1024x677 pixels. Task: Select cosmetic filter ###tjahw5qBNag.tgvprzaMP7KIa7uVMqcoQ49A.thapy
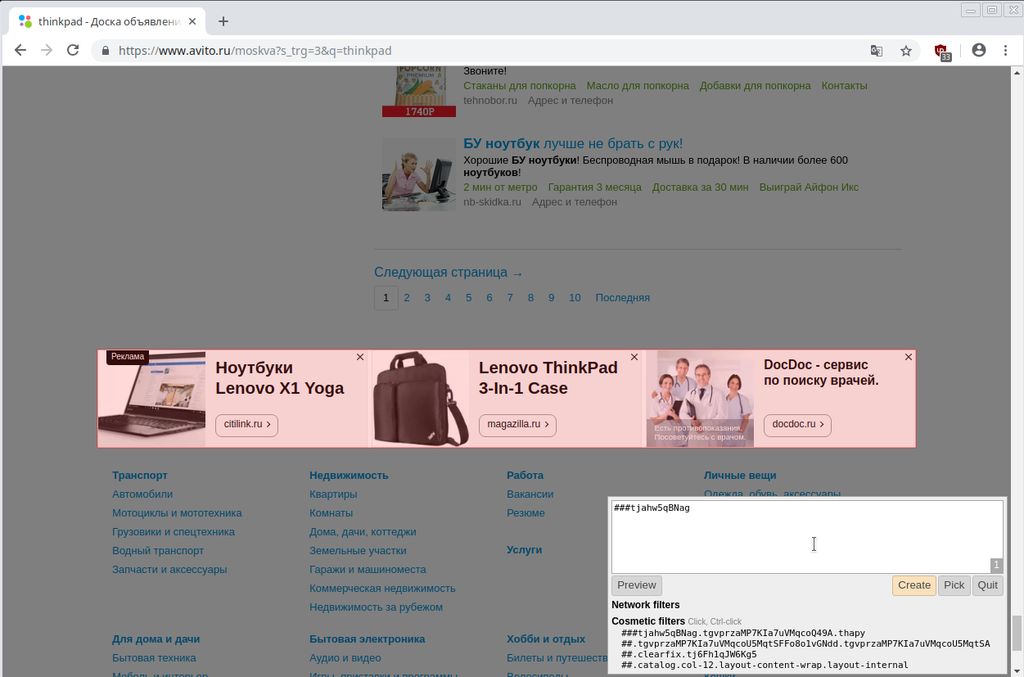[743, 633]
